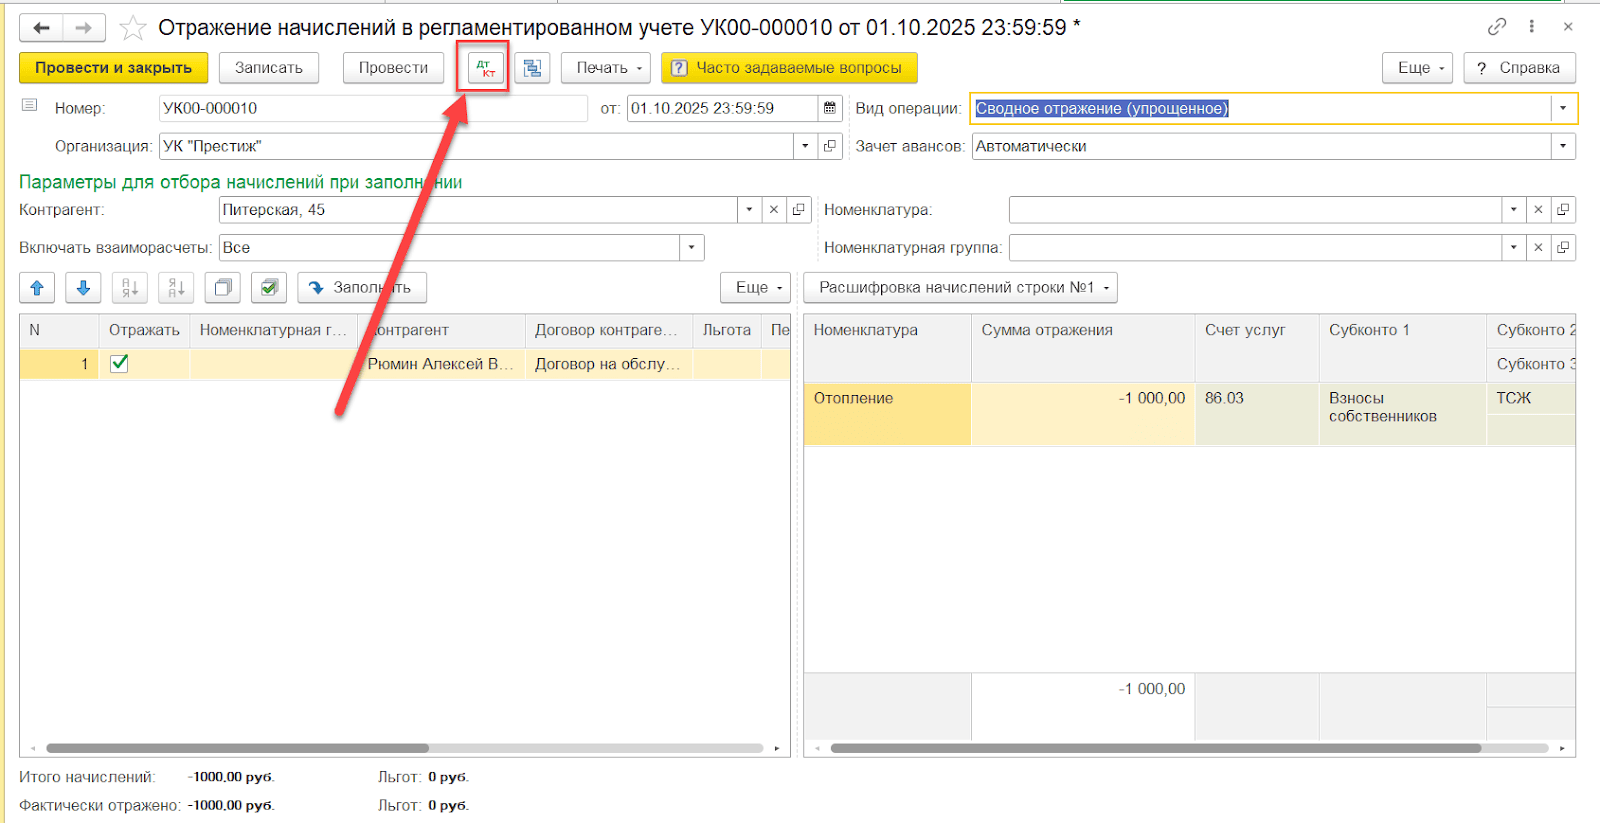Expand the Вид операции dropdown

[1562, 108]
